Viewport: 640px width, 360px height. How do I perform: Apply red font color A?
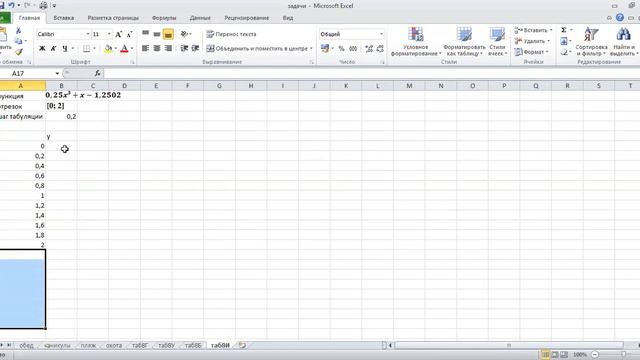pyautogui.click(x=124, y=49)
